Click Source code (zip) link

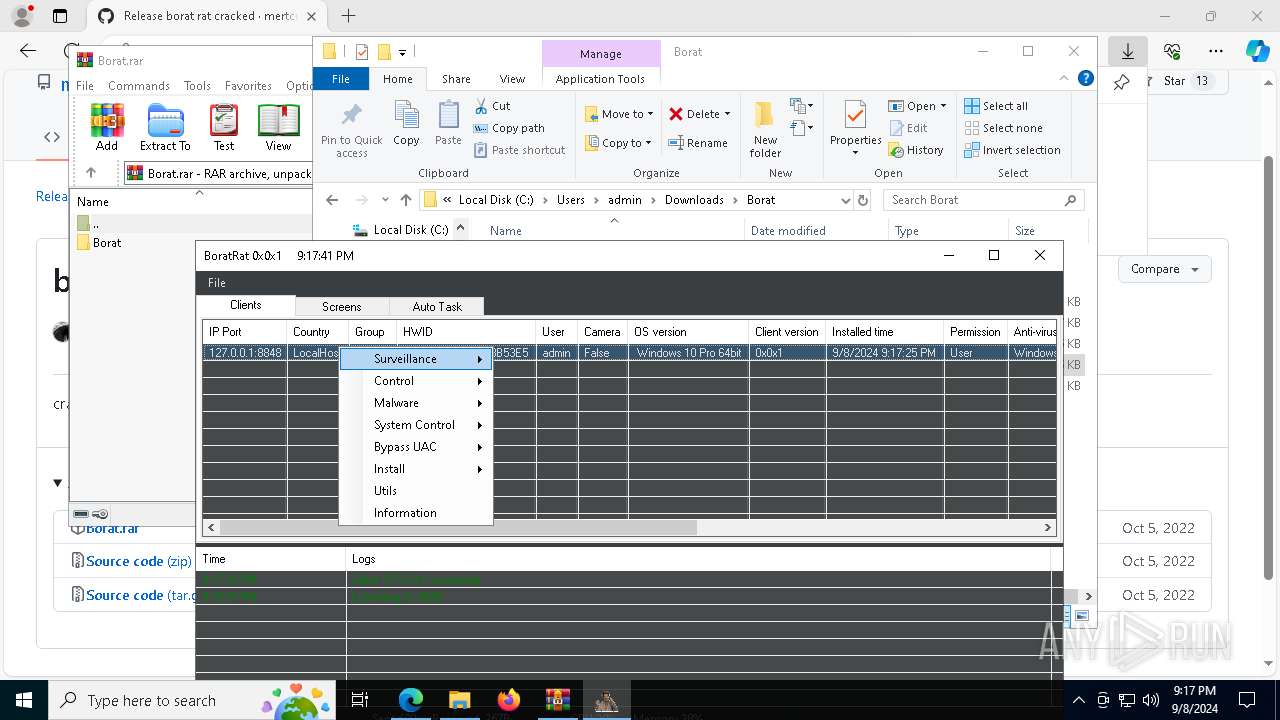pos(138,561)
